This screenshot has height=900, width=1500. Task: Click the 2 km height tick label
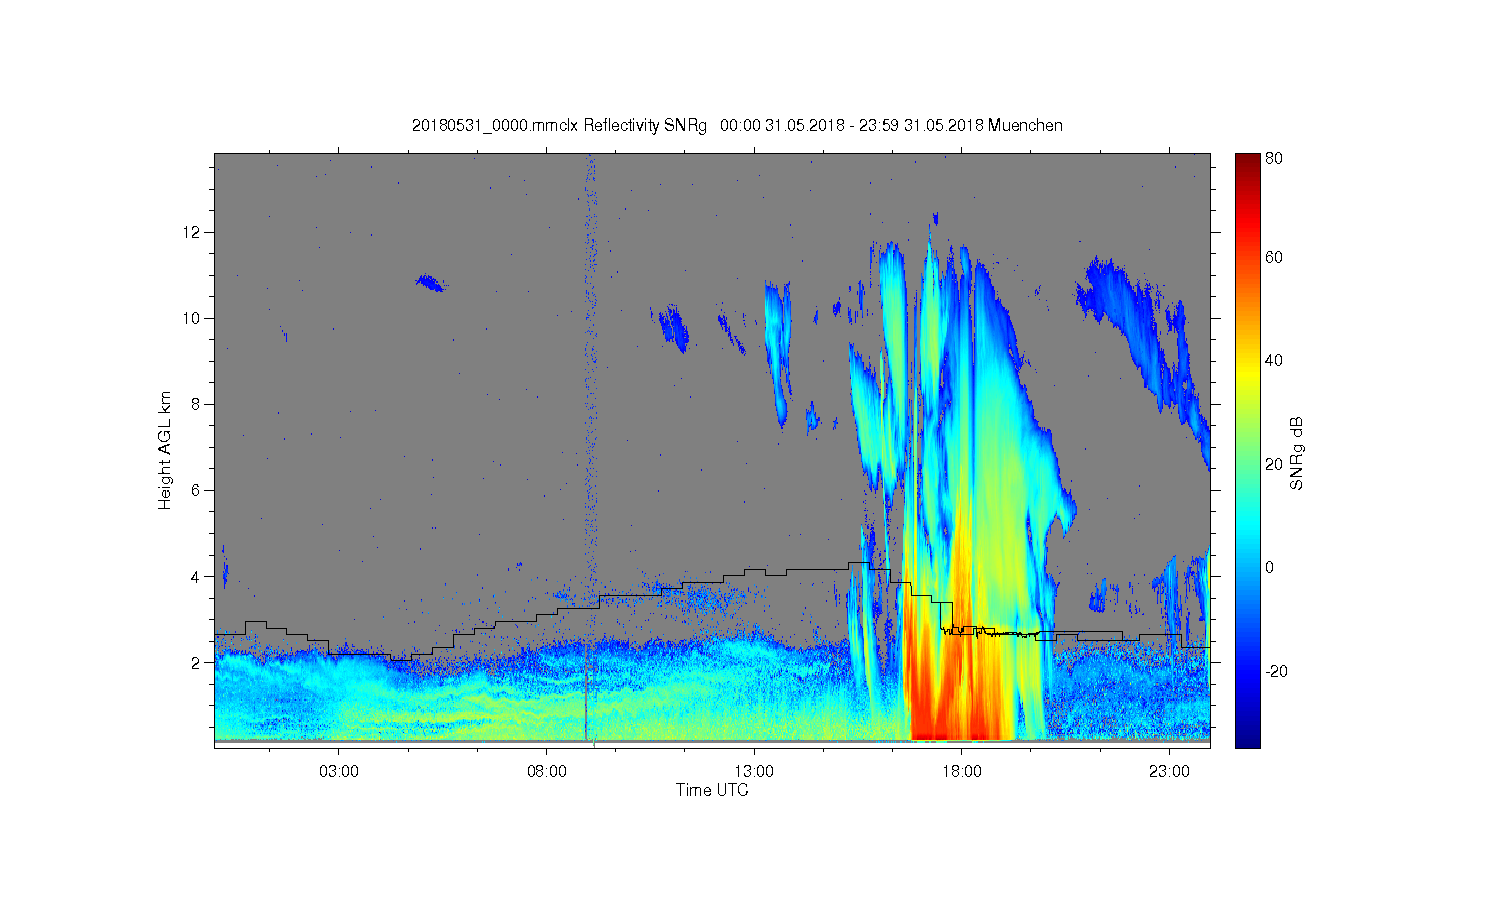(198, 662)
